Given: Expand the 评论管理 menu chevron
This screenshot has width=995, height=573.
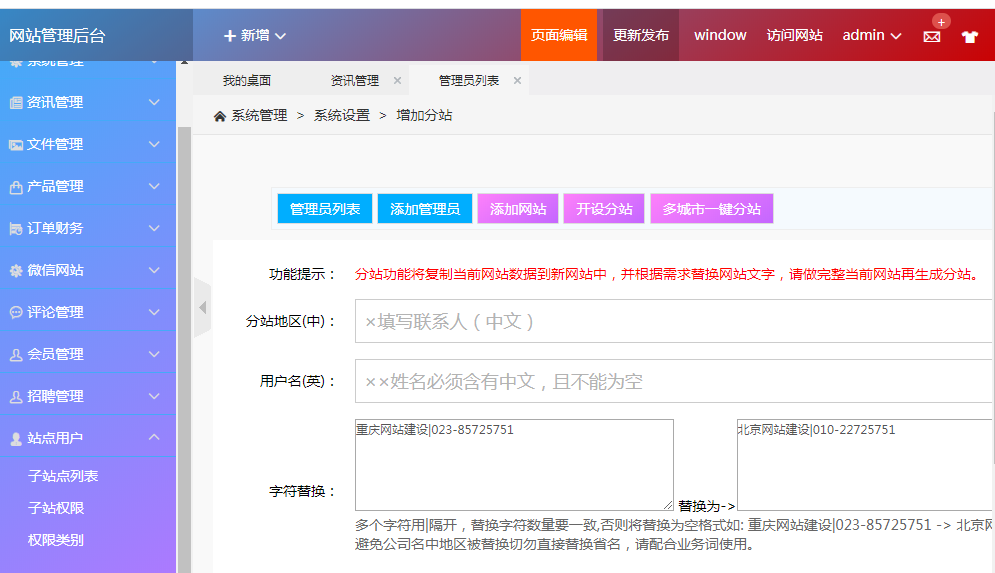Looking at the screenshot, I should point(154,312).
